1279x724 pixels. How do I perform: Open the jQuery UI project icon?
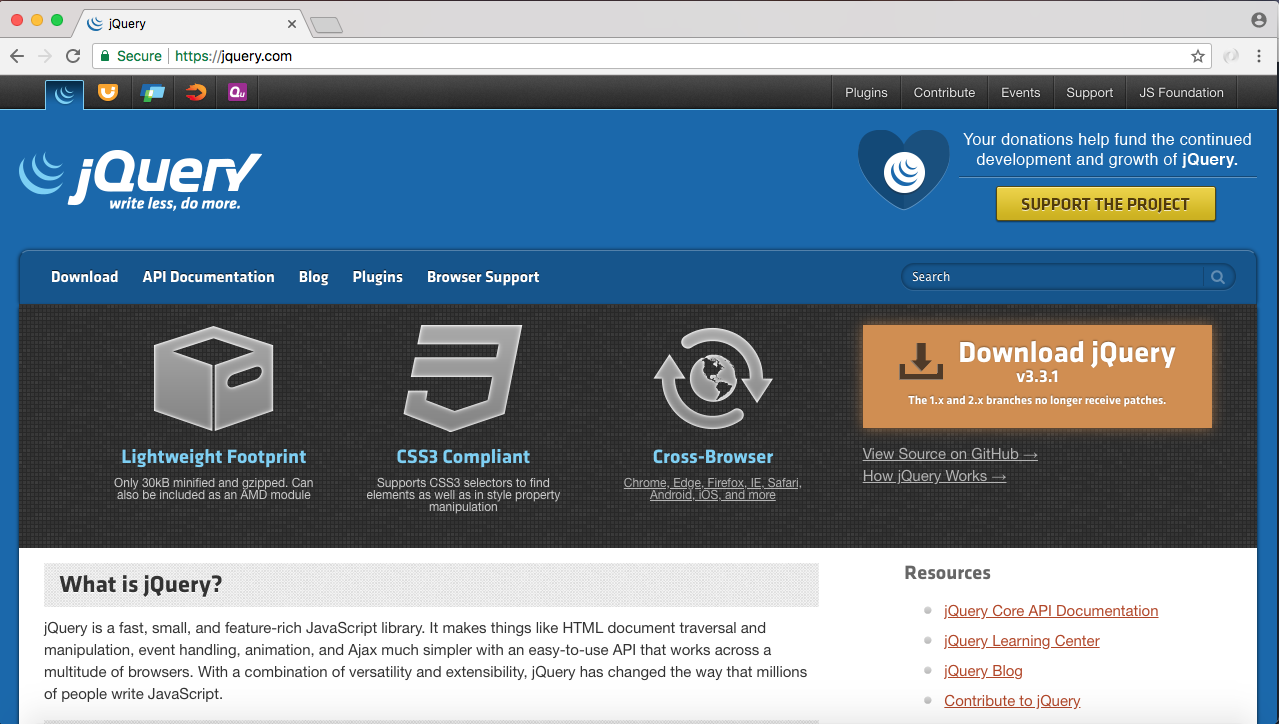click(108, 93)
